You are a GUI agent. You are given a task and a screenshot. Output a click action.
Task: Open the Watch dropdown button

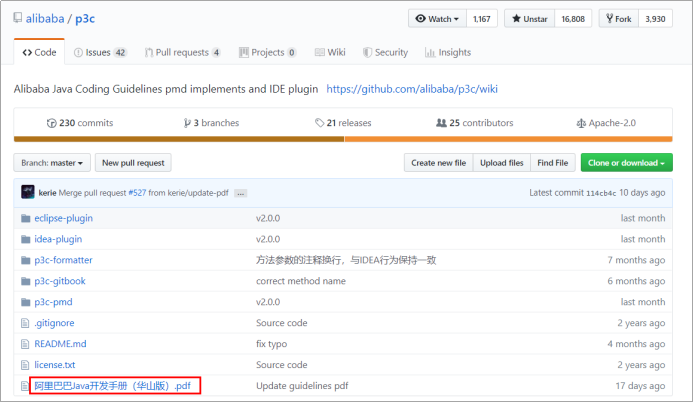[x=437, y=19]
